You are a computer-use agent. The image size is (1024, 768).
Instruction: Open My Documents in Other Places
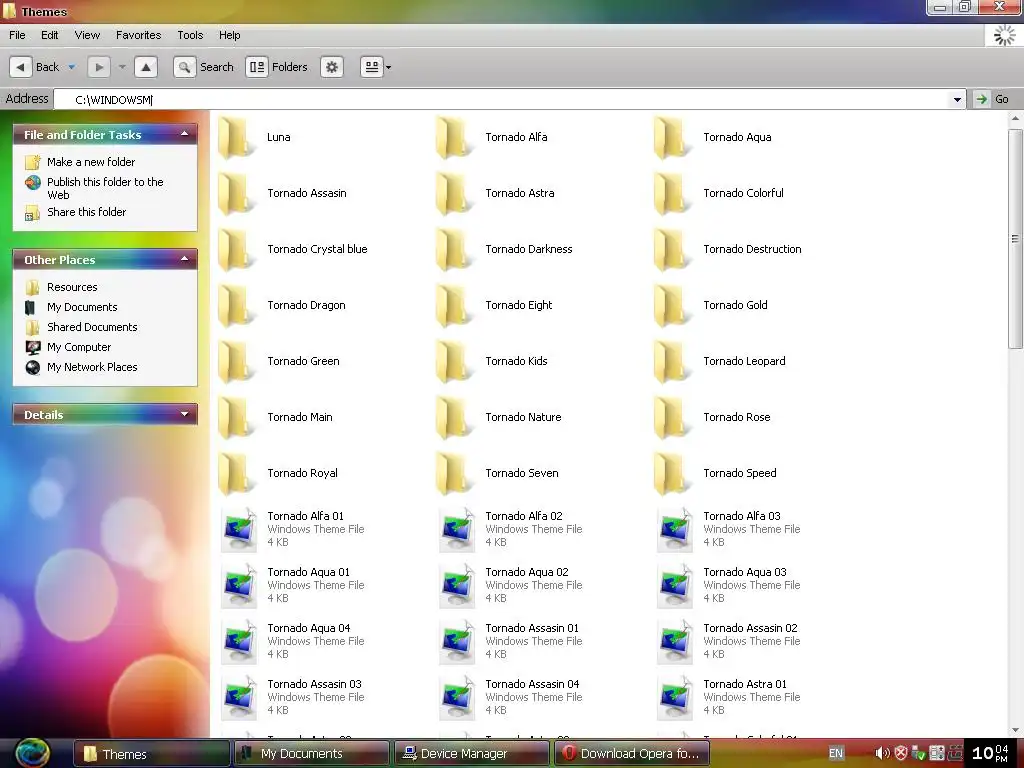point(82,307)
